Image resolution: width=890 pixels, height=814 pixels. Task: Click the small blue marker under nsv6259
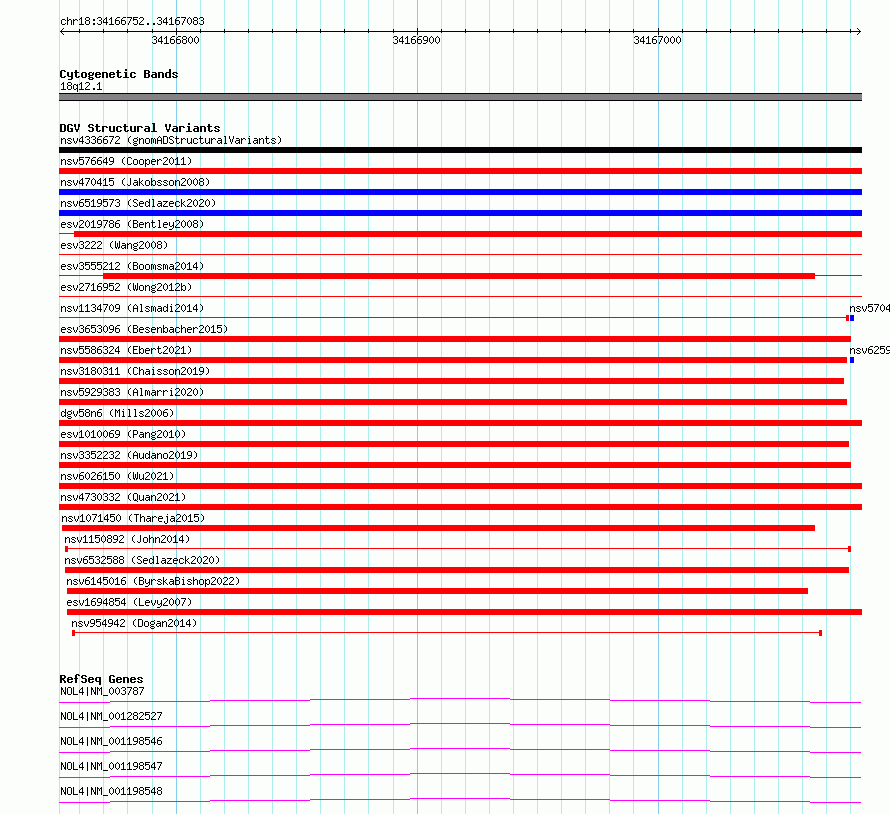[852, 360]
